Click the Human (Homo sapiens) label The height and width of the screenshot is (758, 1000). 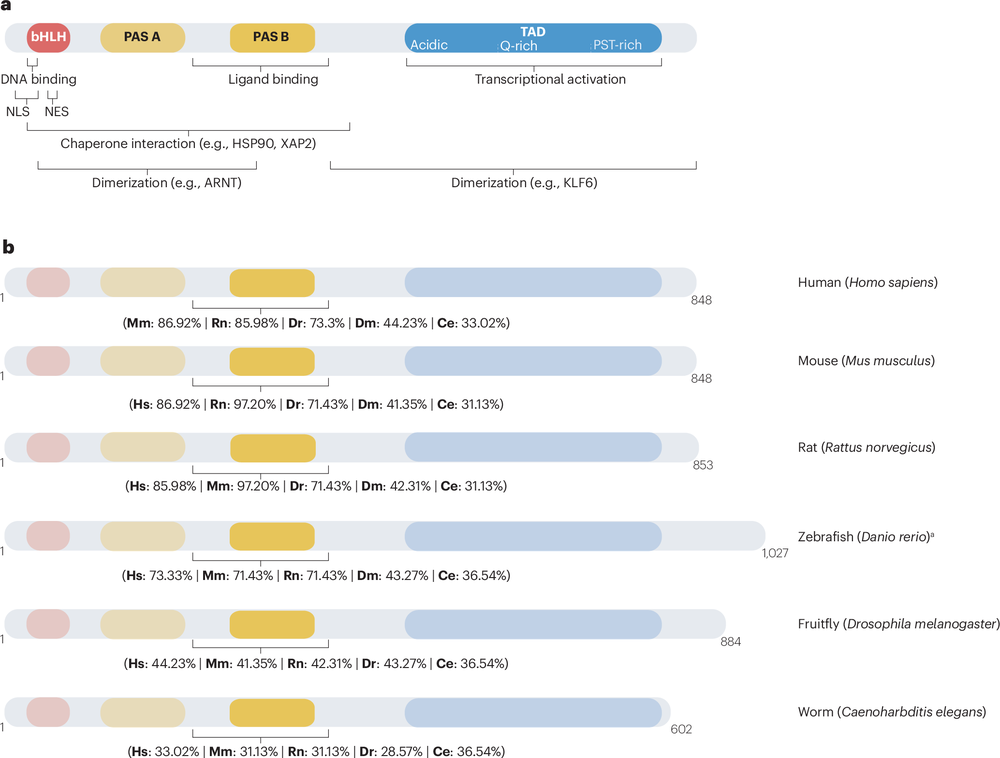pos(861,282)
